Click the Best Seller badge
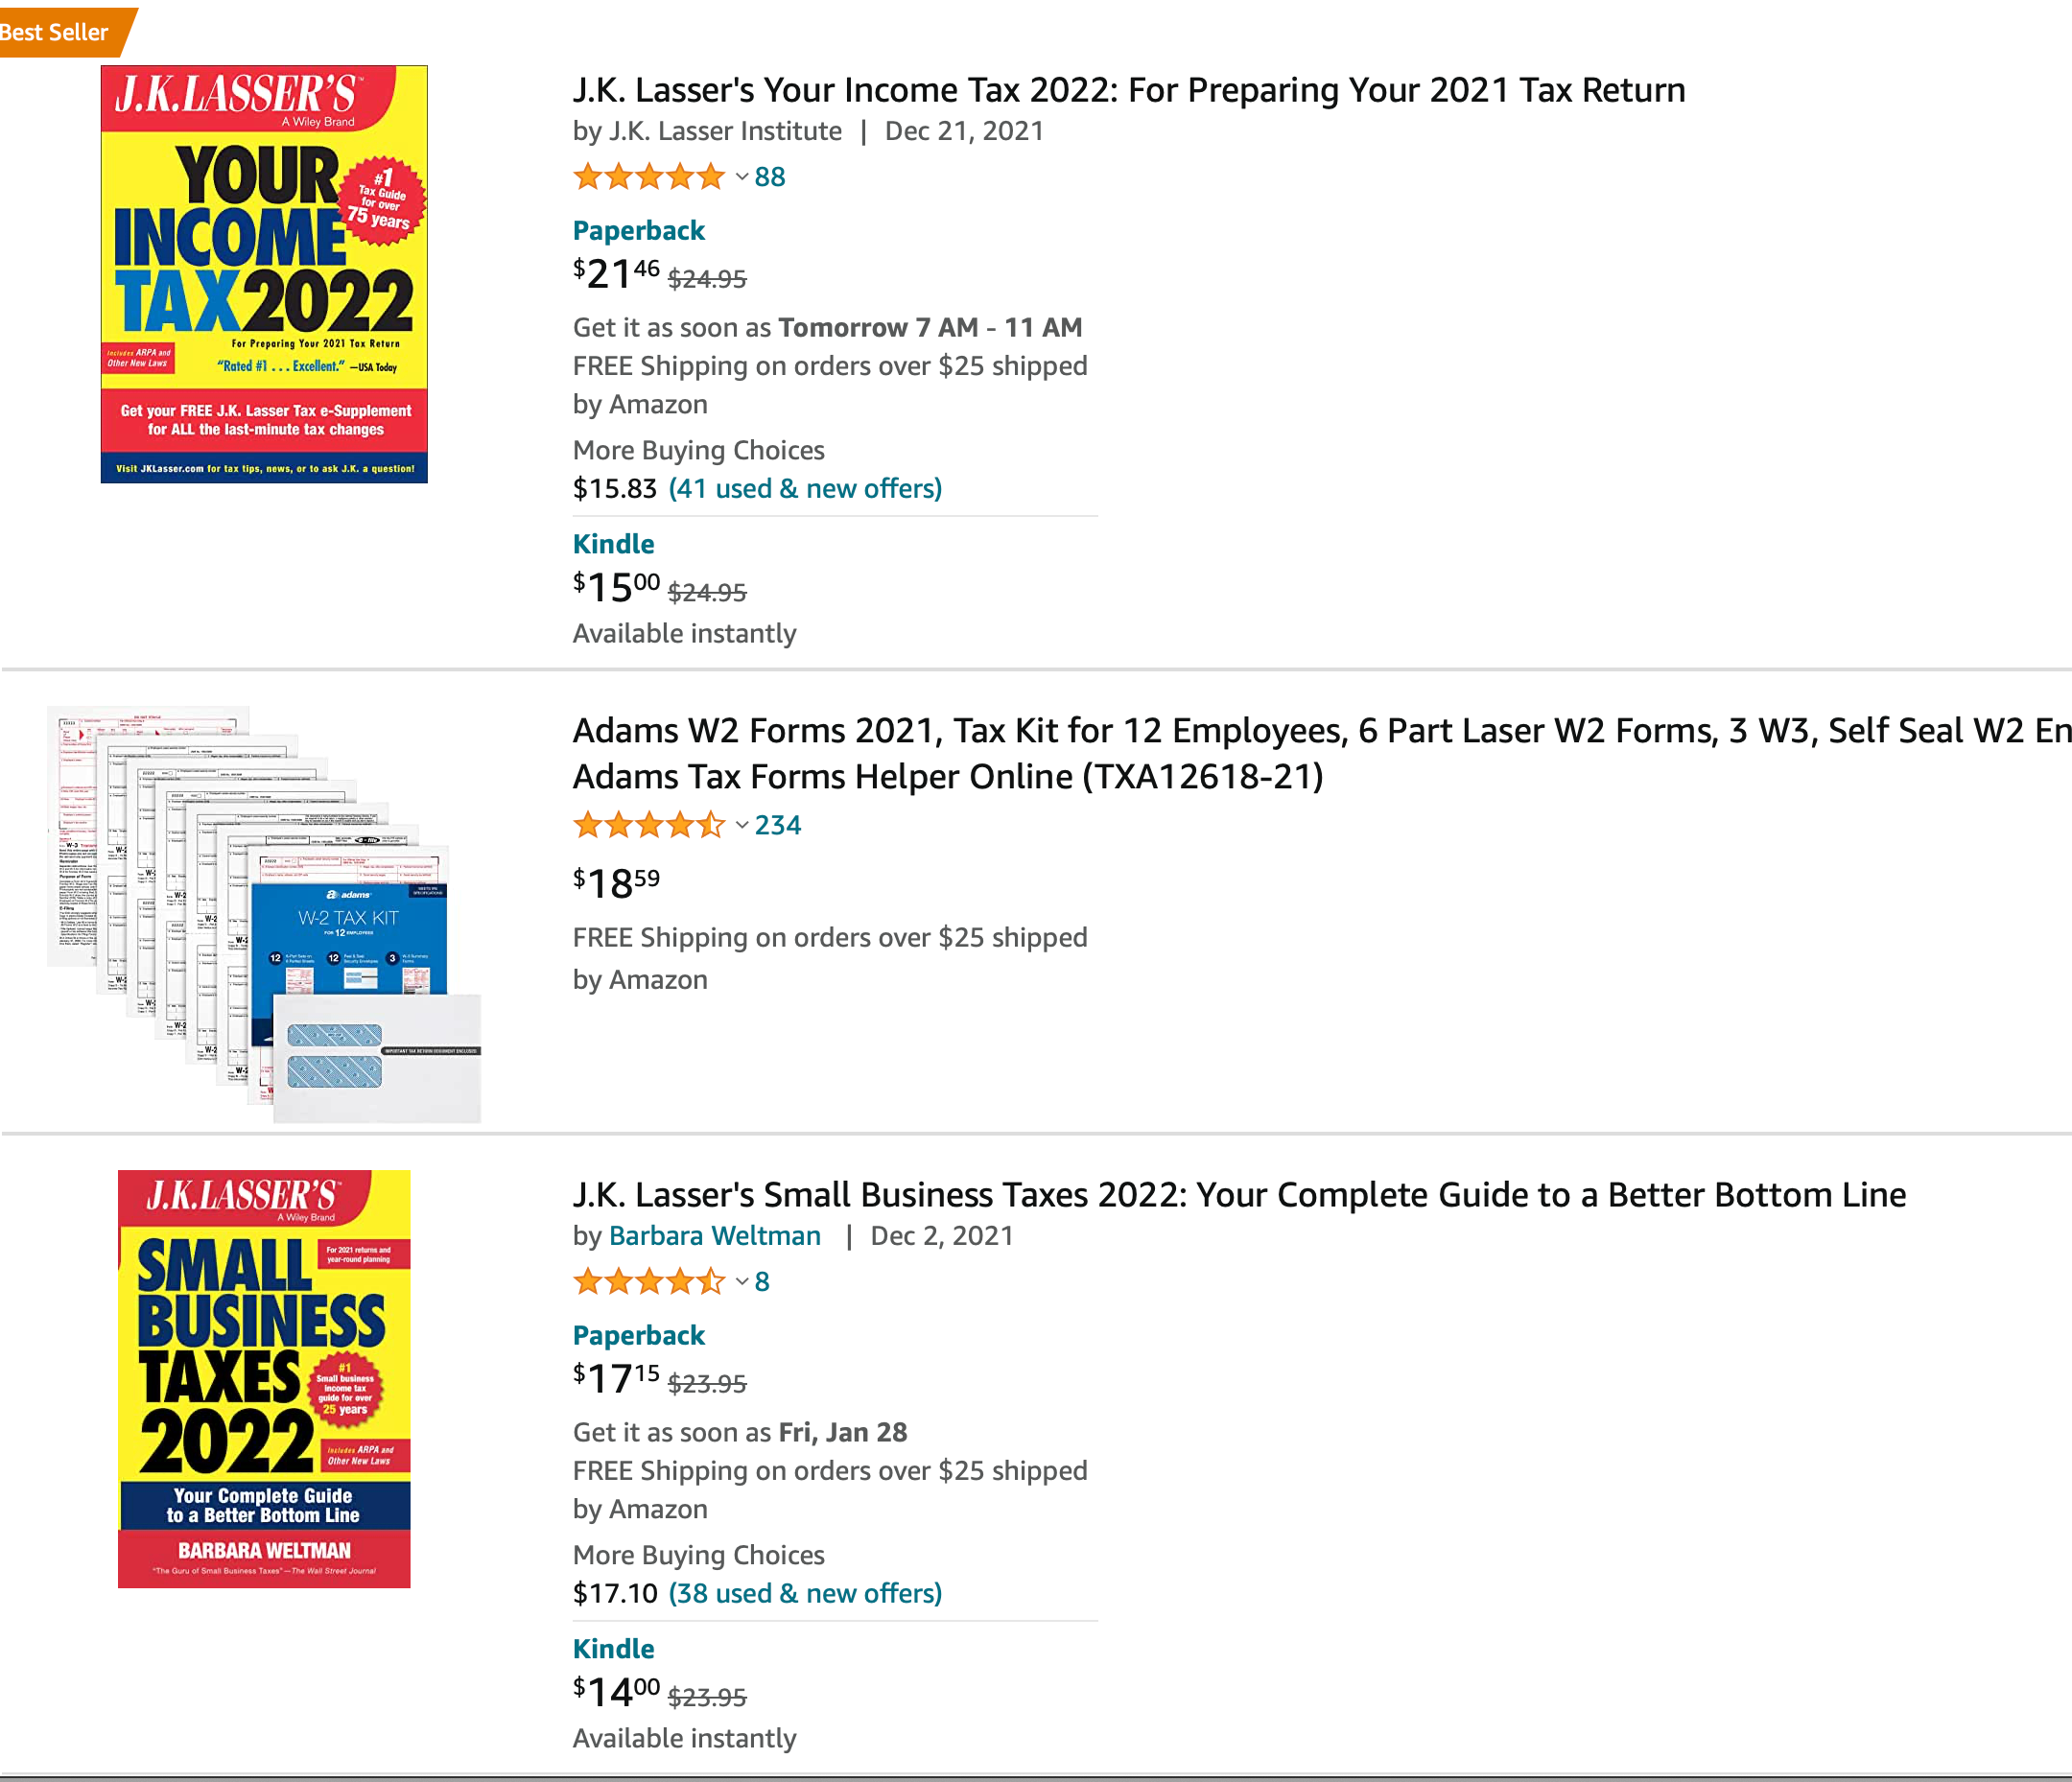 56,32
